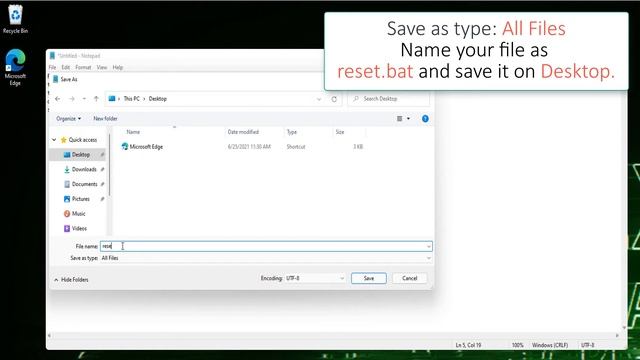640x360 pixels.
Task: Create a New folder
Action: coord(105,118)
